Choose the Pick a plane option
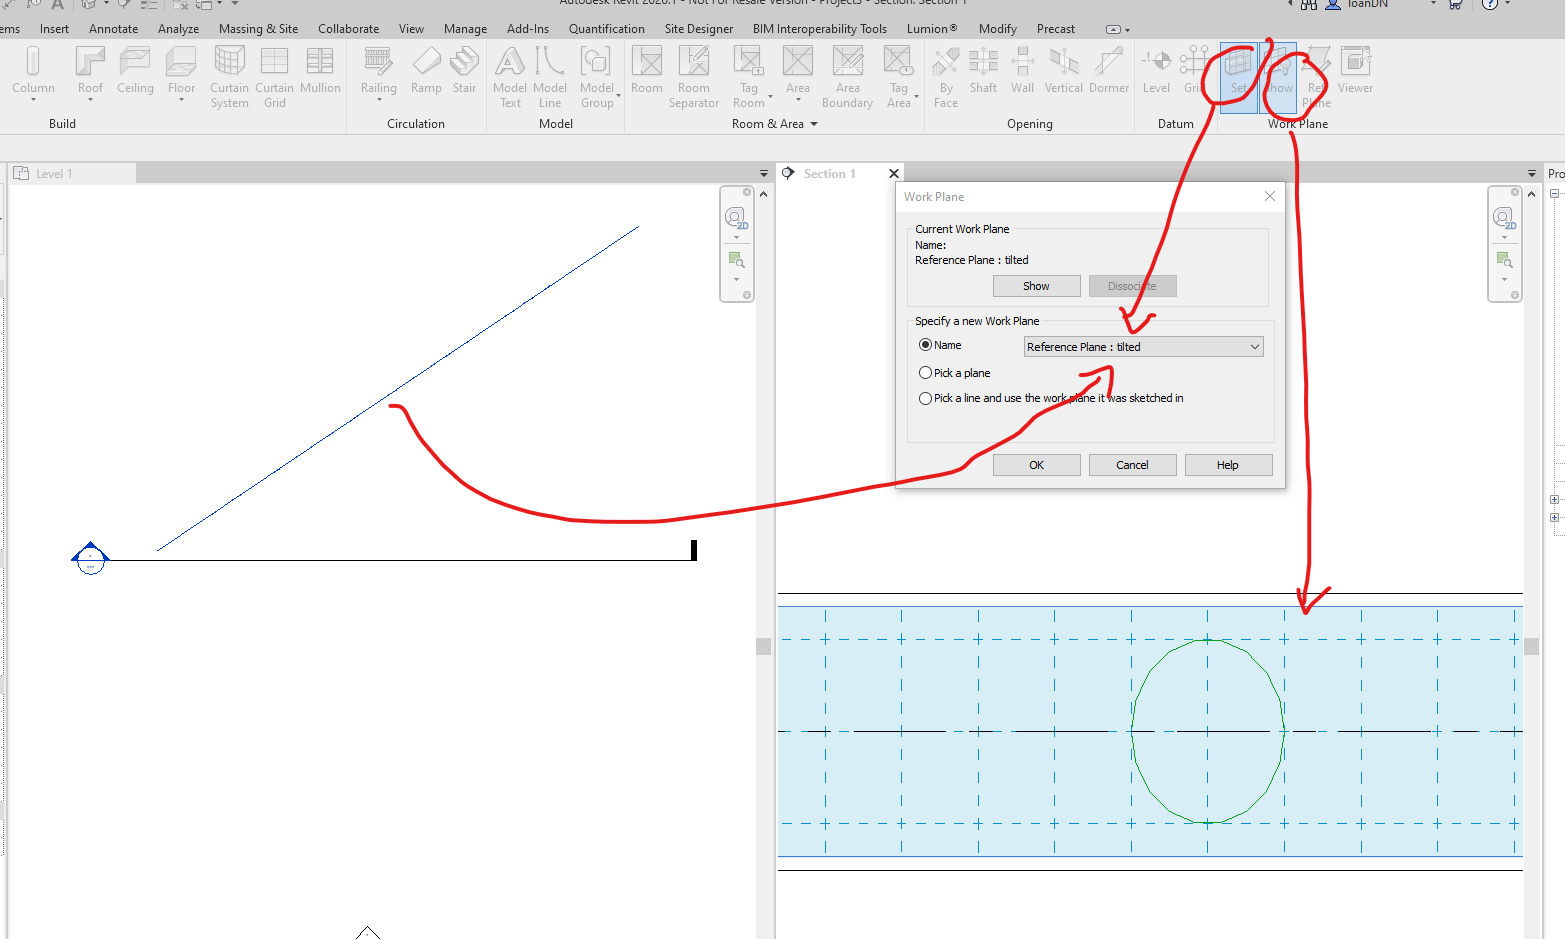This screenshot has width=1565, height=939. [x=925, y=373]
